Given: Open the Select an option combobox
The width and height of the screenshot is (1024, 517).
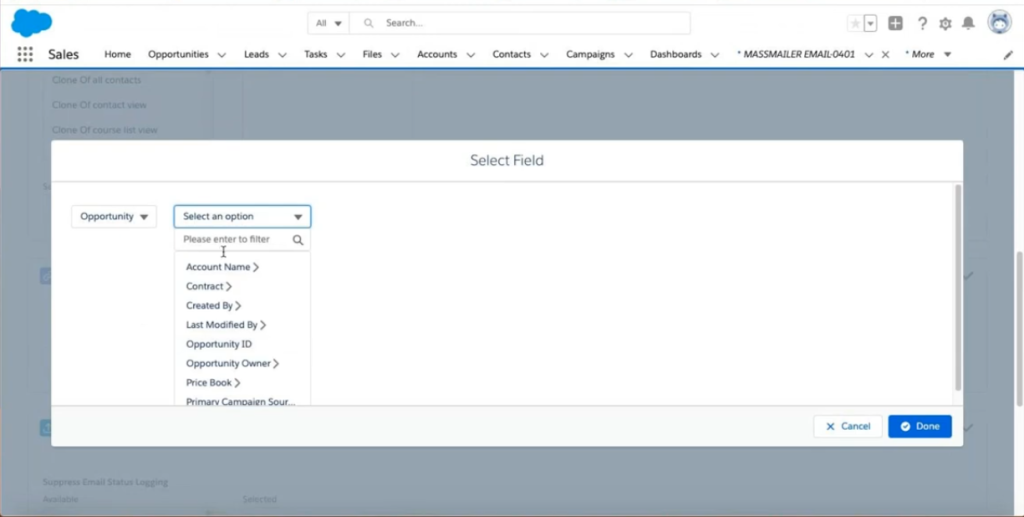Looking at the screenshot, I should tap(242, 216).
